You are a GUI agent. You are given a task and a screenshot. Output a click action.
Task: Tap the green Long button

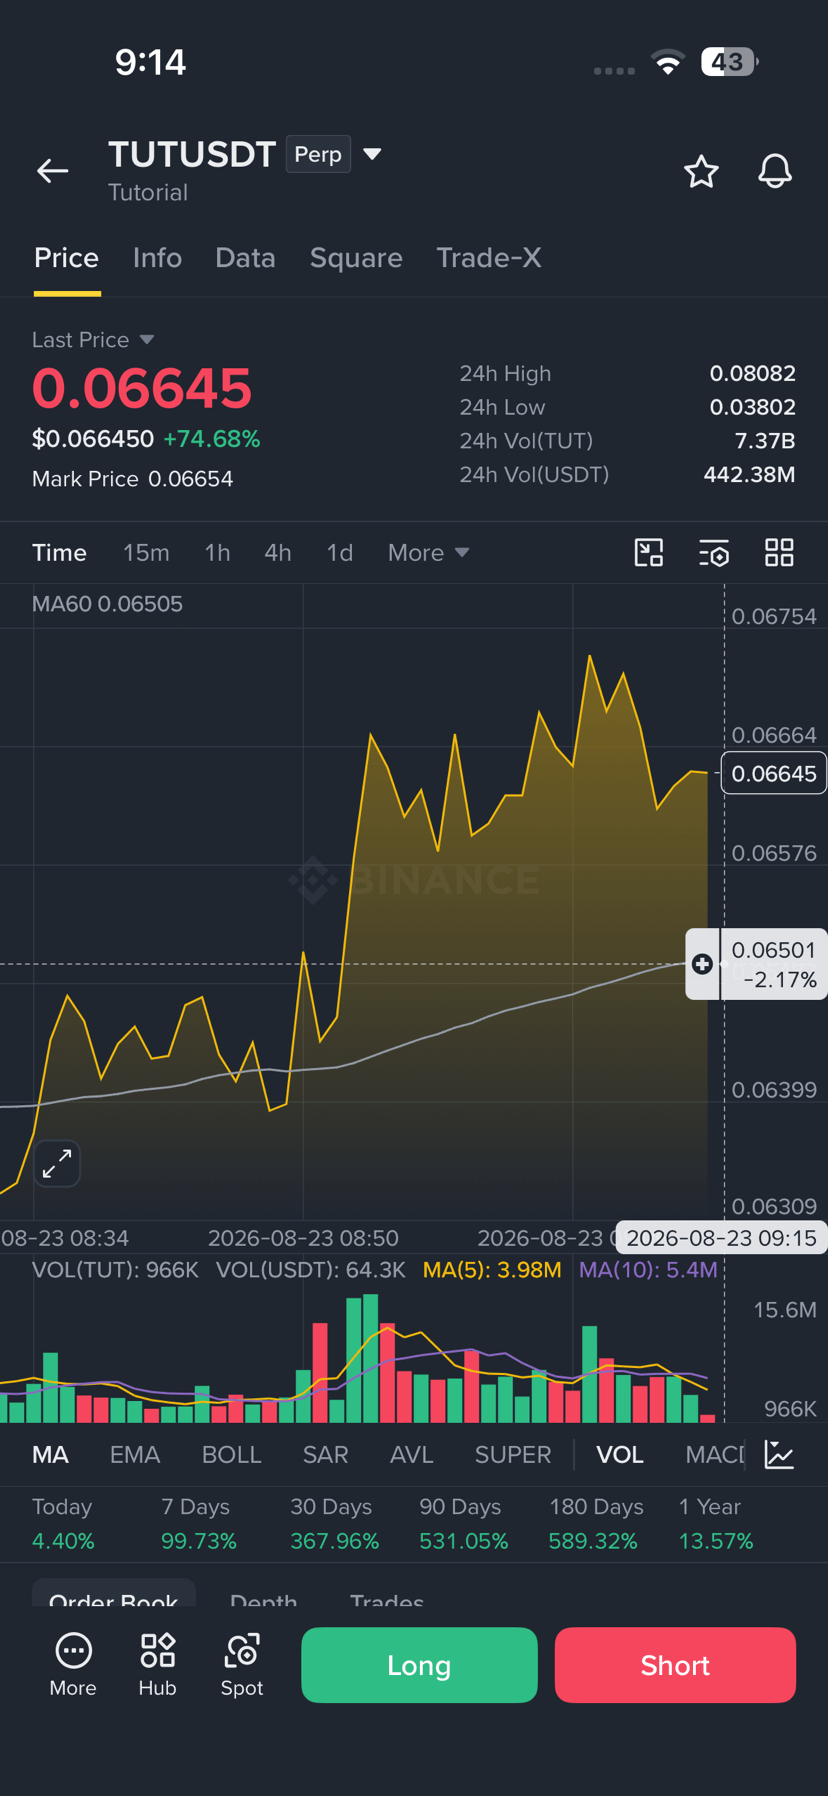tap(419, 1665)
